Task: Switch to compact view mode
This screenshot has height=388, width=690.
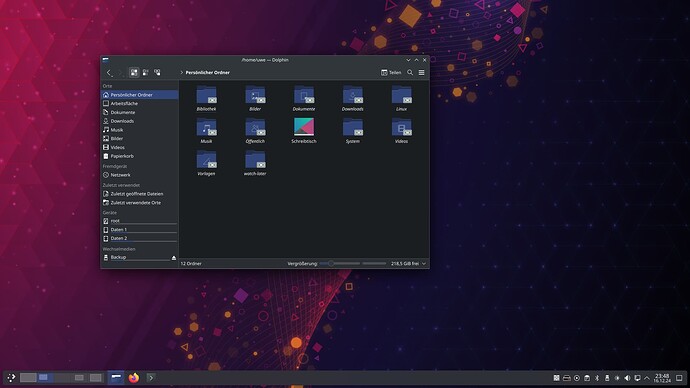Action: click(146, 73)
